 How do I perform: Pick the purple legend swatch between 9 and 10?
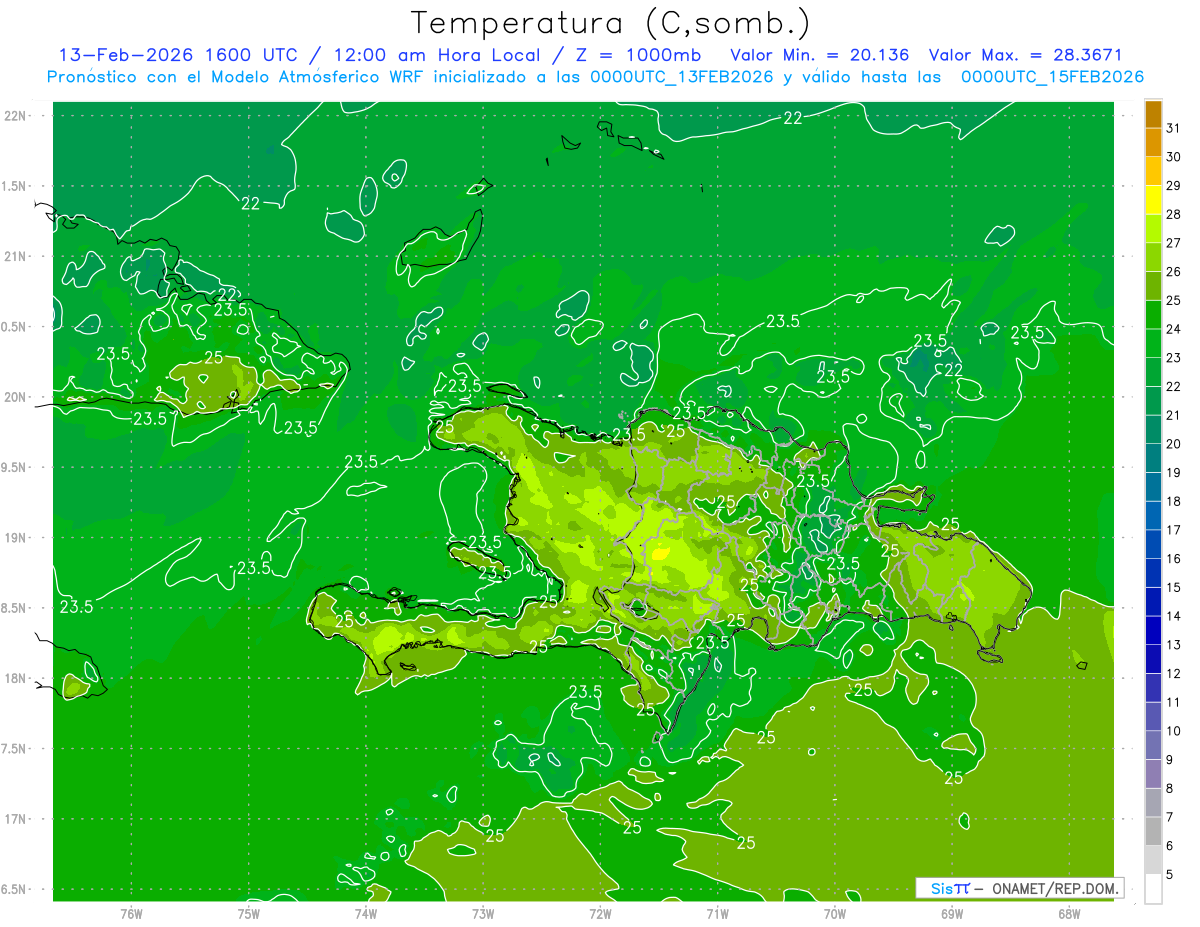[1153, 746]
